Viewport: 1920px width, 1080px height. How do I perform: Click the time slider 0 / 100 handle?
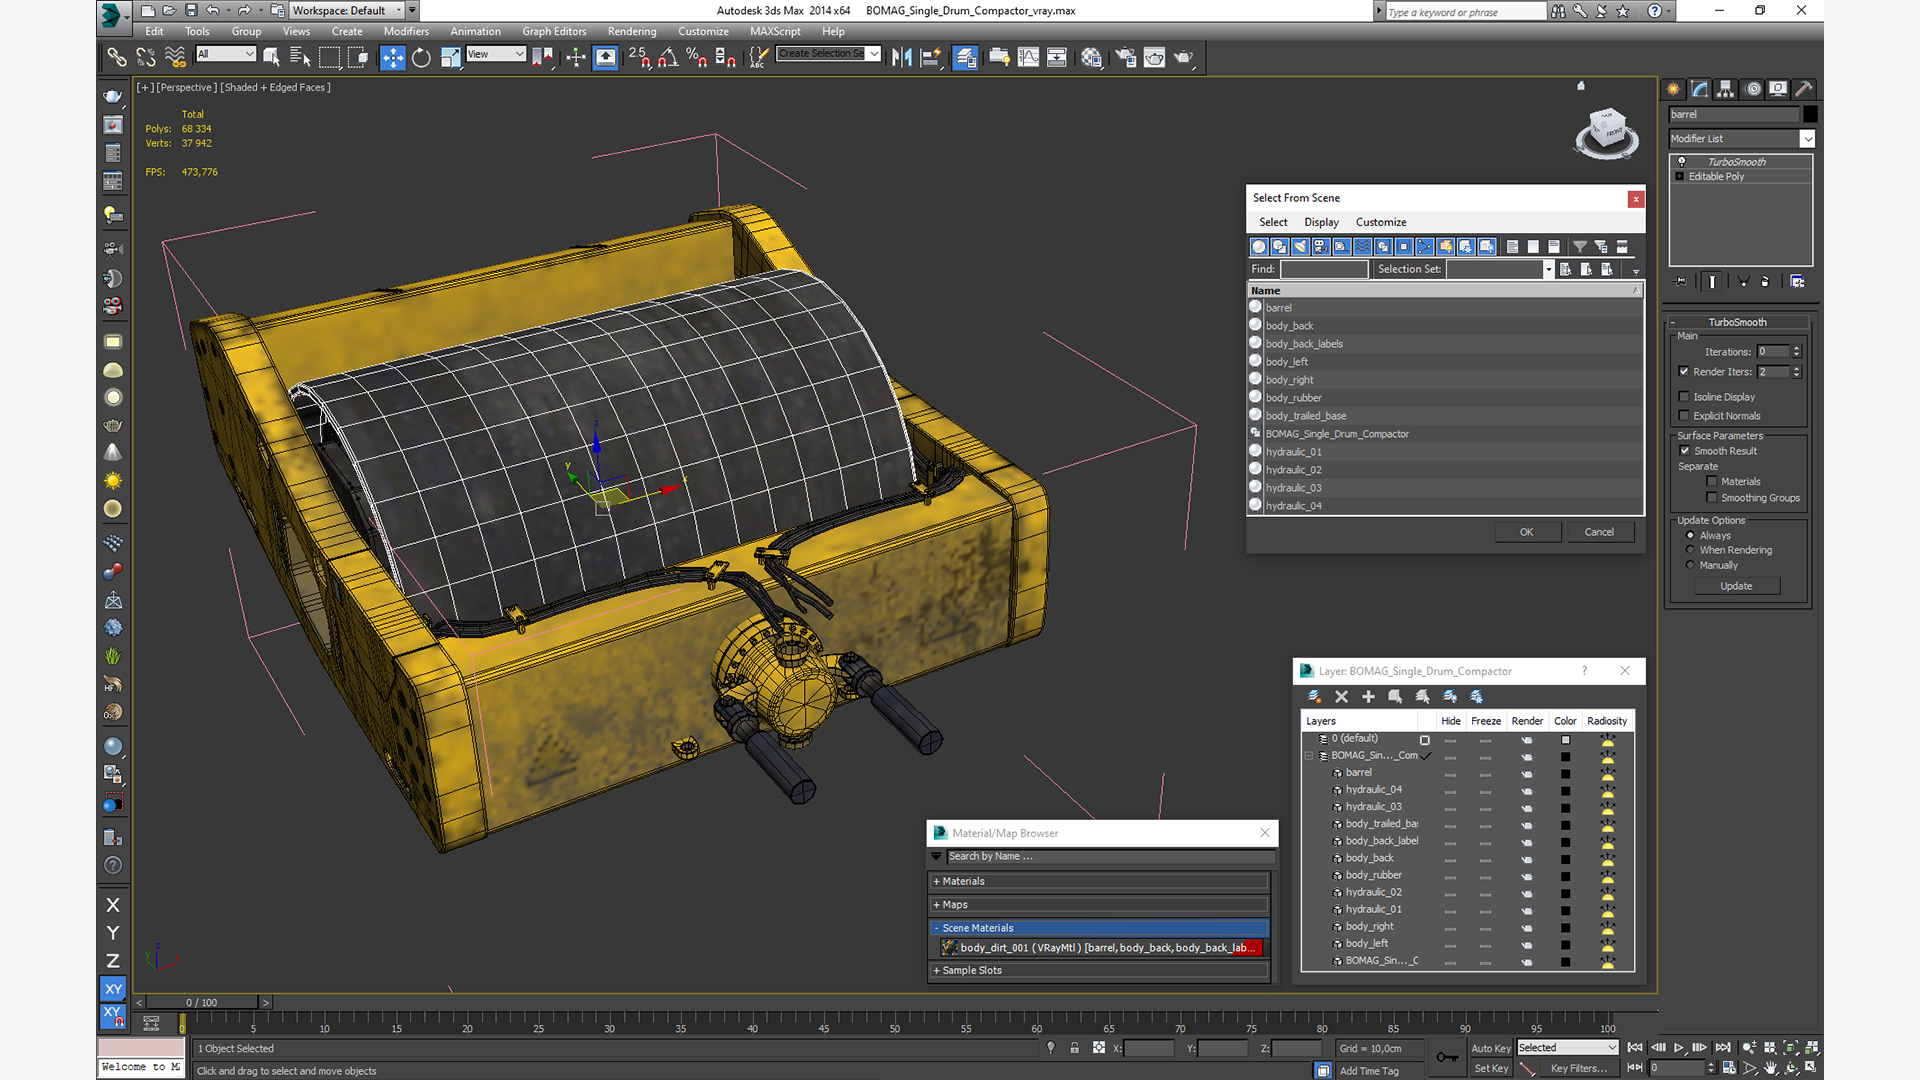(x=202, y=1002)
